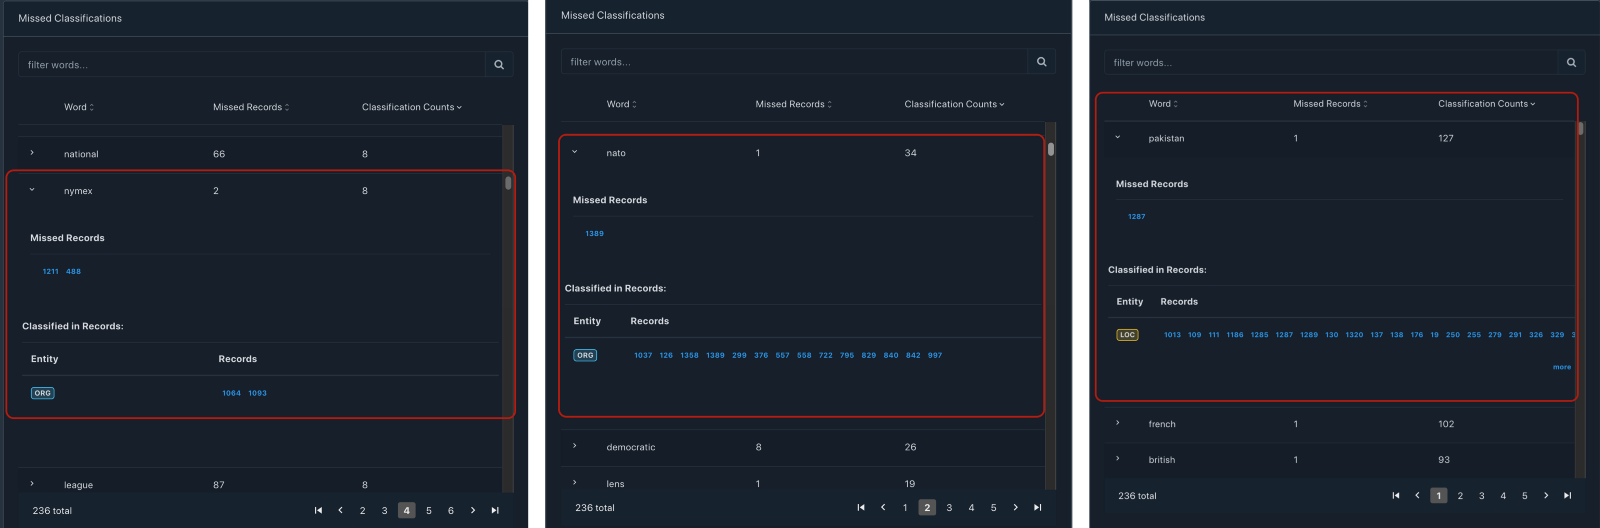Click the filter words field in the nato panel

point(795,62)
